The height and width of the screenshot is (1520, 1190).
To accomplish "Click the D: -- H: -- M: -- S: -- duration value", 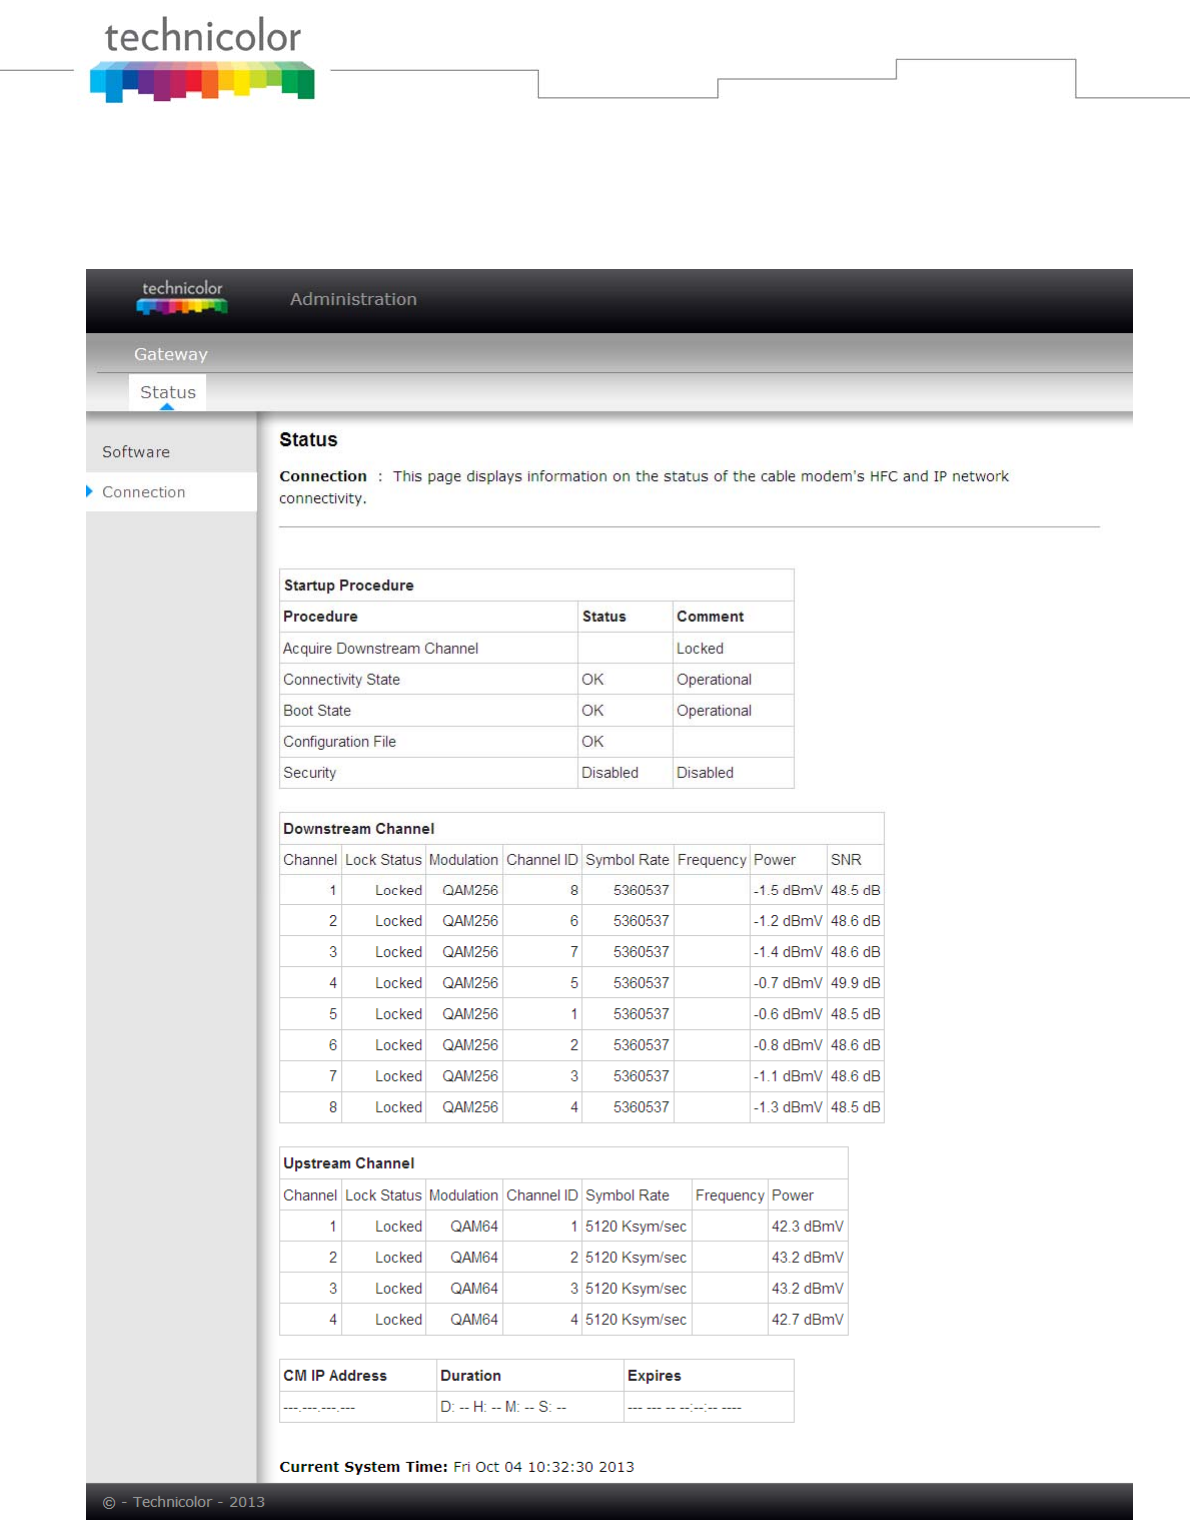I will tap(504, 1406).
